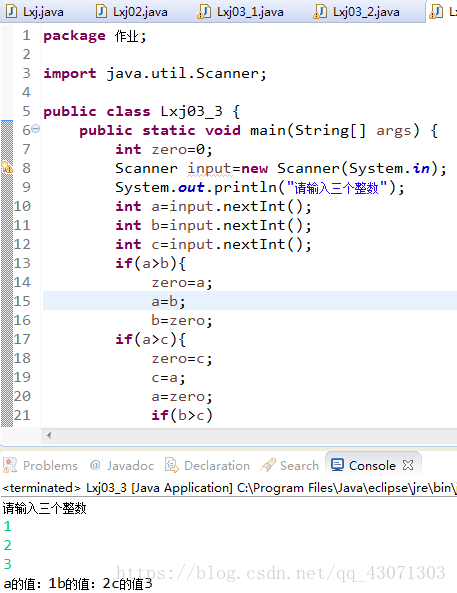Screen dimensions: 457x593
Task: Click the Lxj.java file icon
Action: pyautogui.click(x=12, y=11)
